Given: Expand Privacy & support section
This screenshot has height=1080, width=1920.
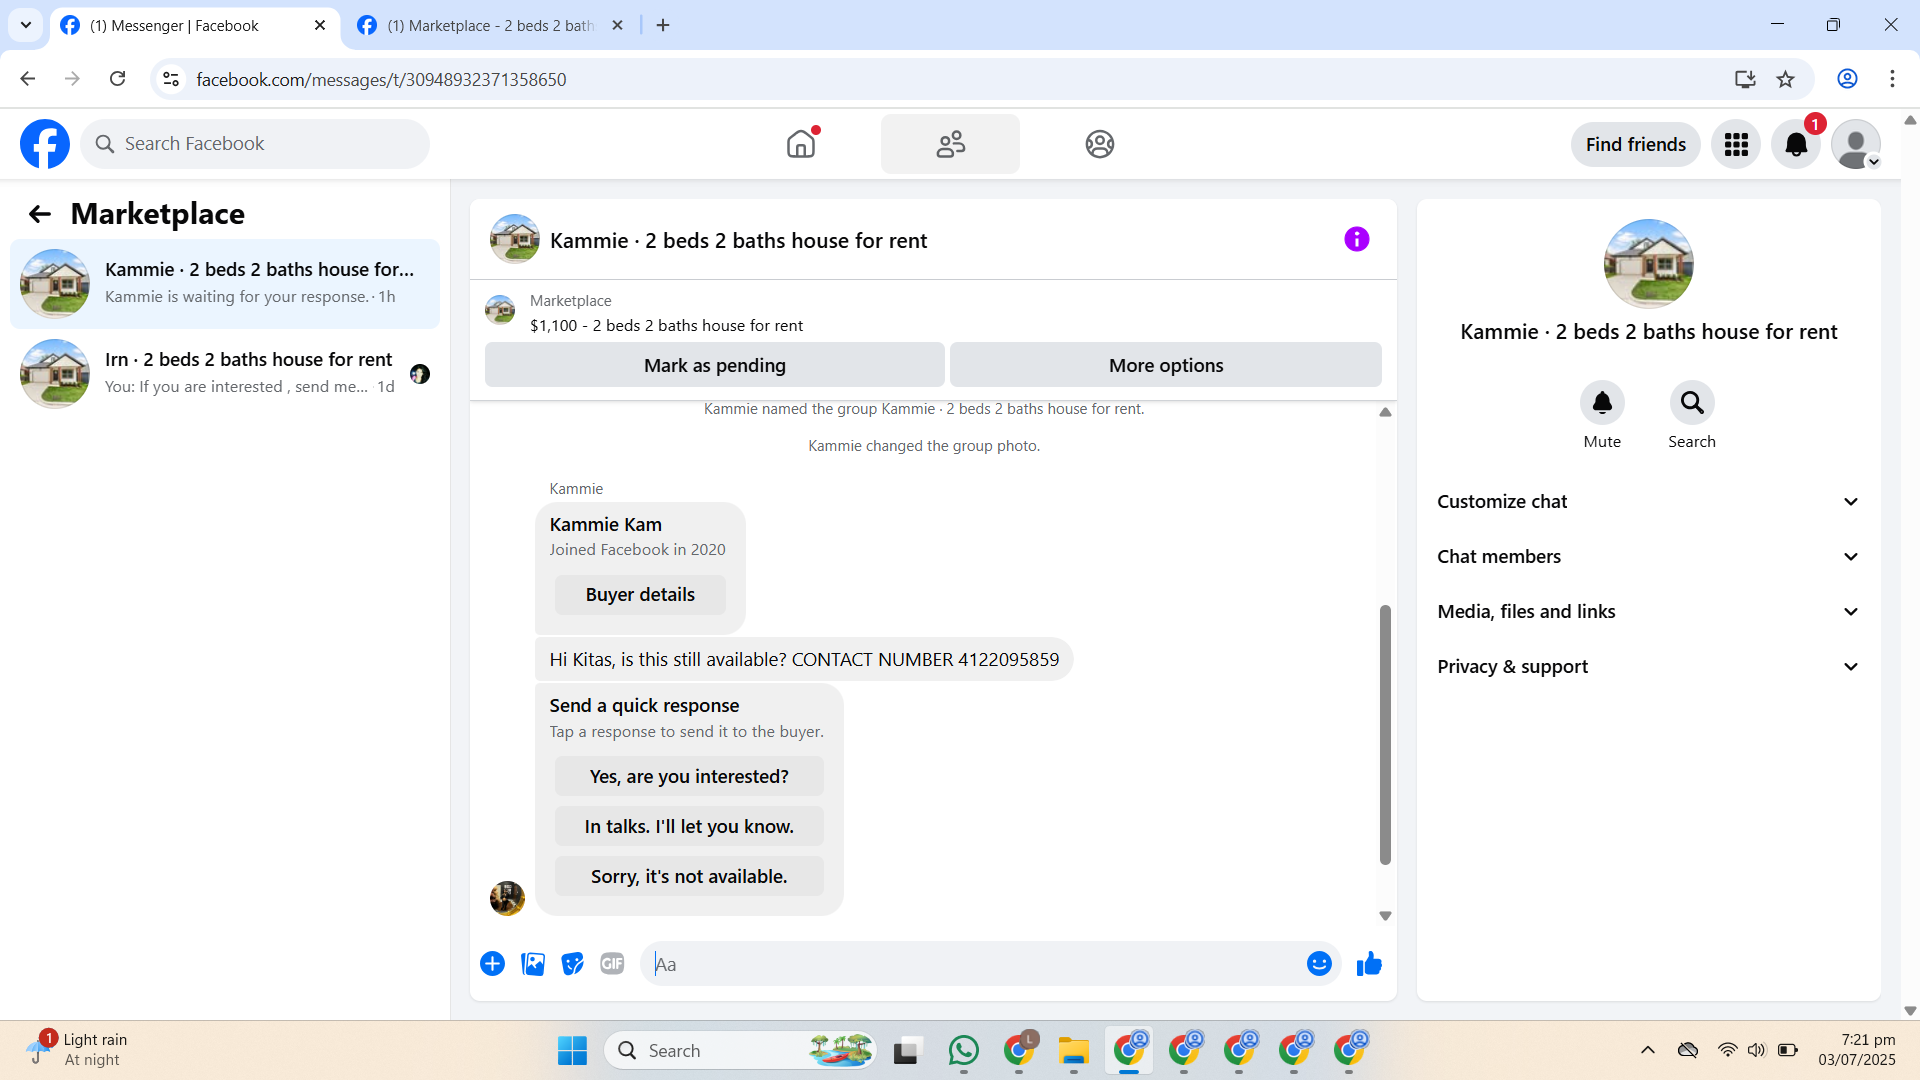Looking at the screenshot, I should point(1648,667).
